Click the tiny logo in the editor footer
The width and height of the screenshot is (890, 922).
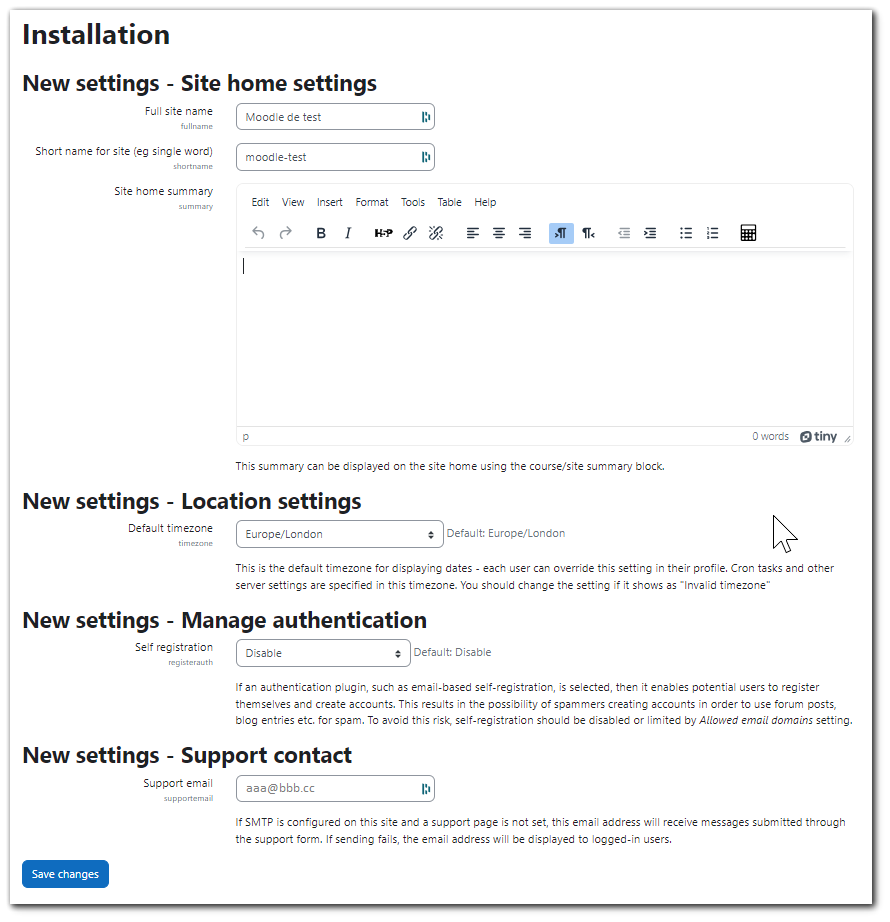tap(818, 436)
